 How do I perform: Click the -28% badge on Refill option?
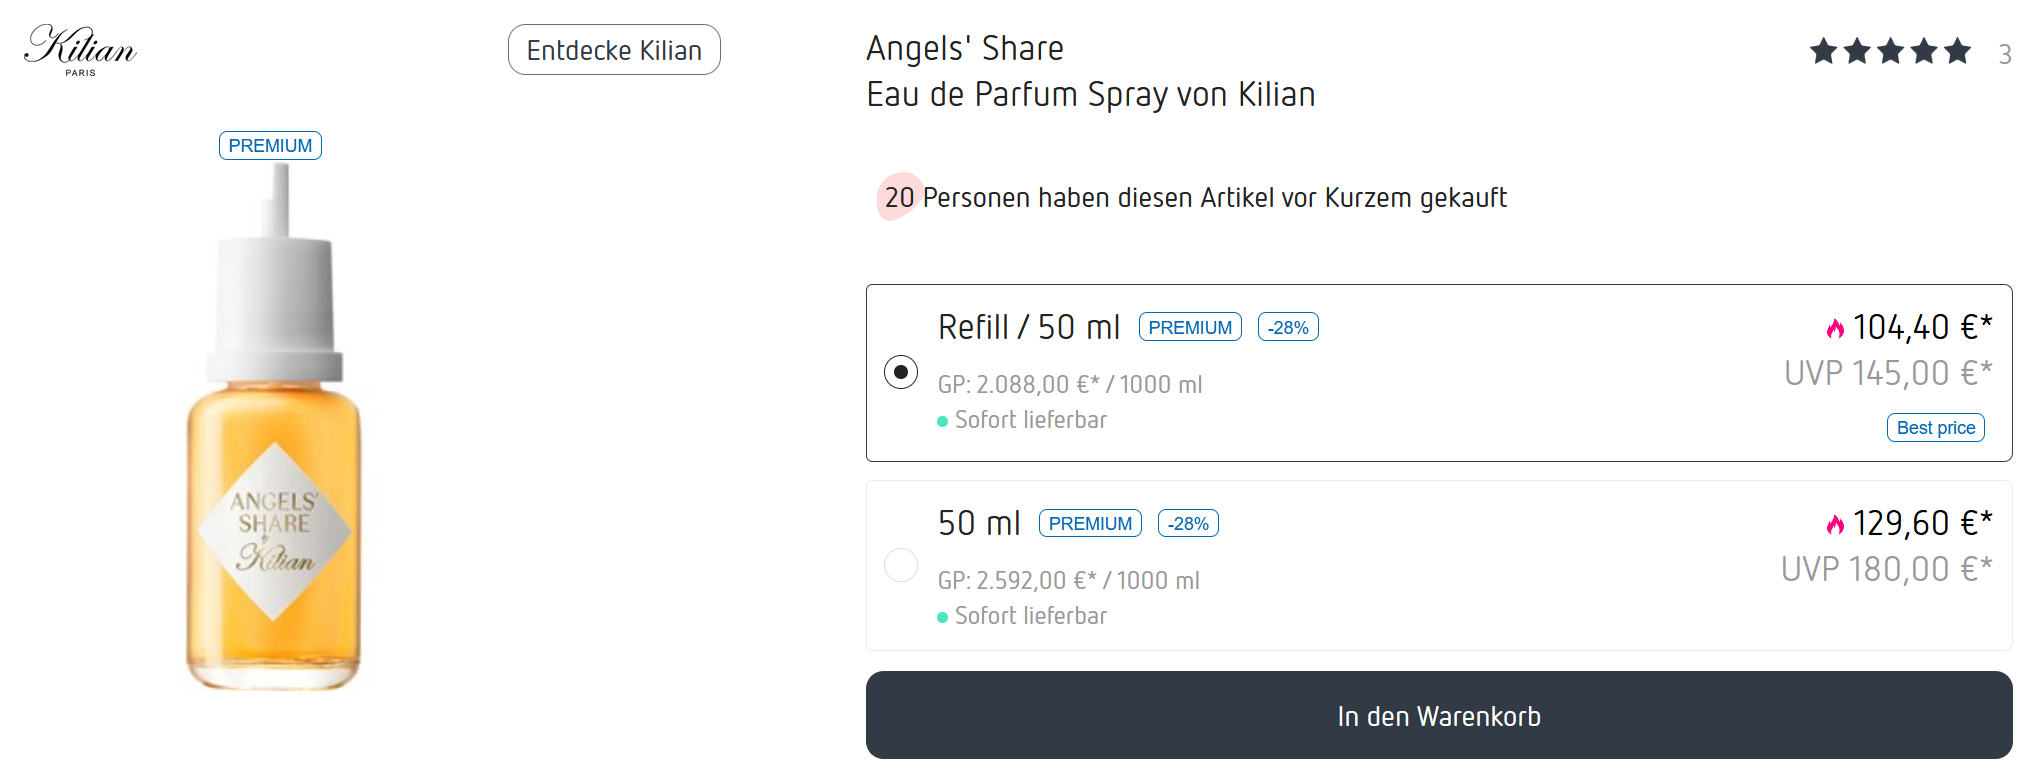coord(1288,327)
